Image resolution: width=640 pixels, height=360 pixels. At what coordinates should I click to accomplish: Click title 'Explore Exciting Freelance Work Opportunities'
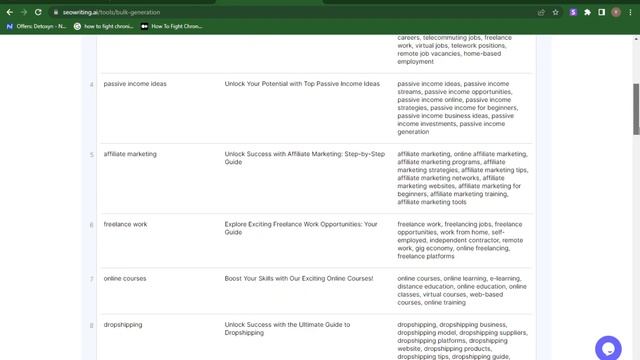tap(301, 228)
